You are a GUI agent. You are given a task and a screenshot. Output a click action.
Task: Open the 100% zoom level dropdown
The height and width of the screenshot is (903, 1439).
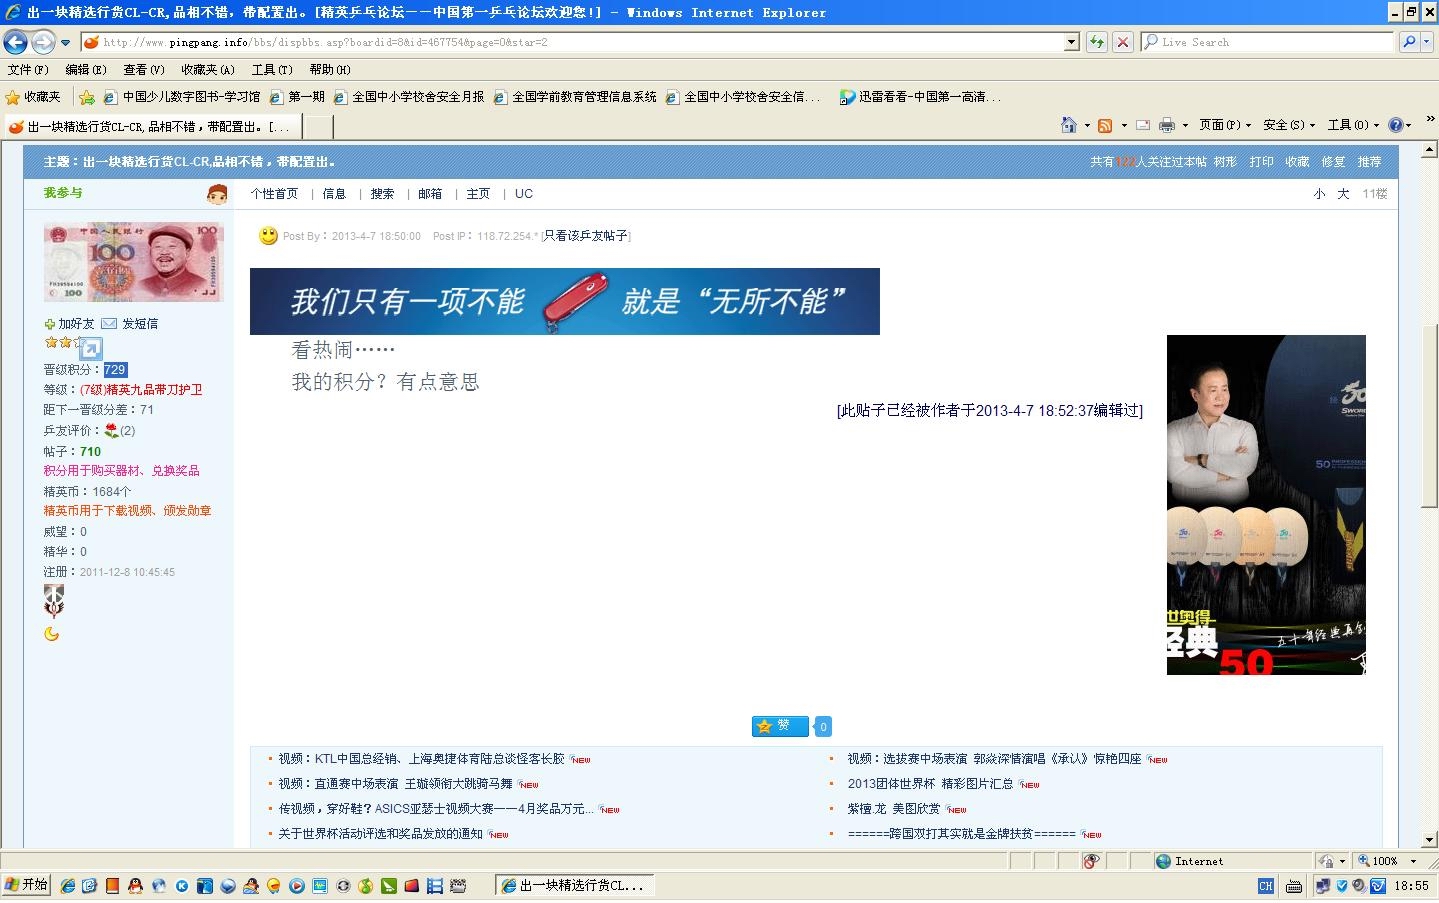1413,861
